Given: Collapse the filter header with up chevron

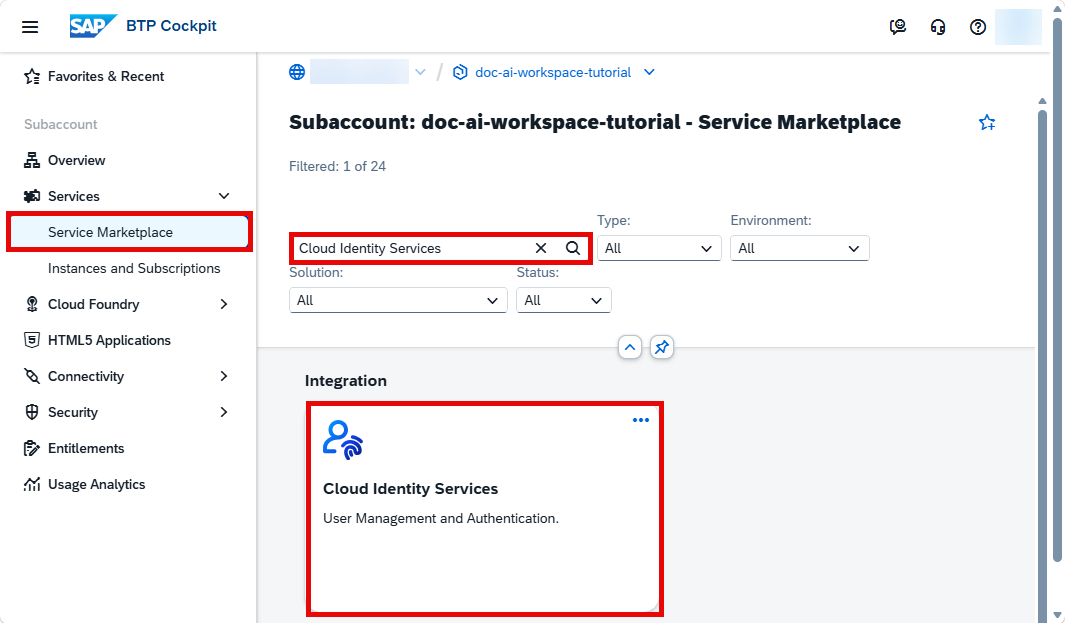Looking at the screenshot, I should click(630, 347).
